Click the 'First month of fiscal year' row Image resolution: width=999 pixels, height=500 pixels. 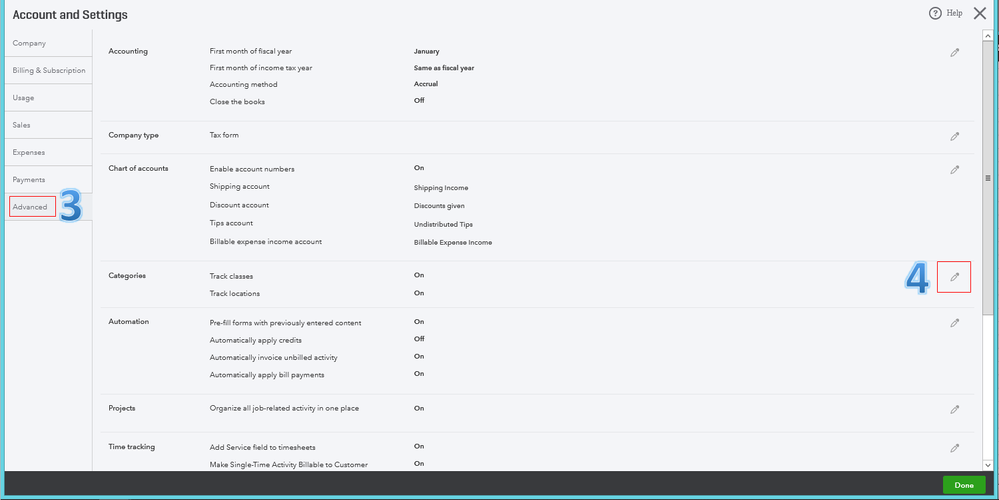(x=250, y=51)
